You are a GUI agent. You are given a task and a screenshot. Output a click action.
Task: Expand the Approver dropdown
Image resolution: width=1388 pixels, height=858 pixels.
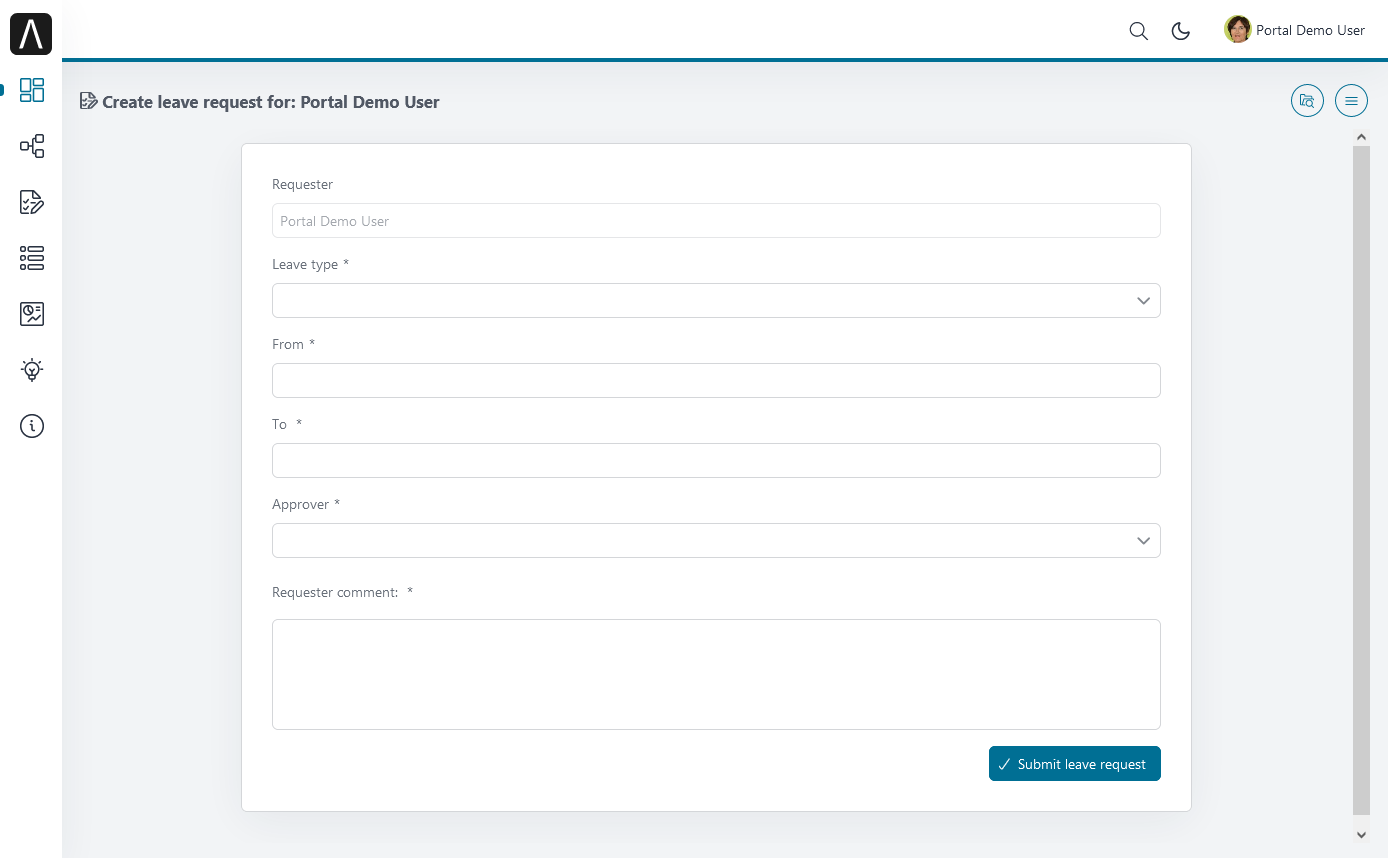pyautogui.click(x=716, y=541)
